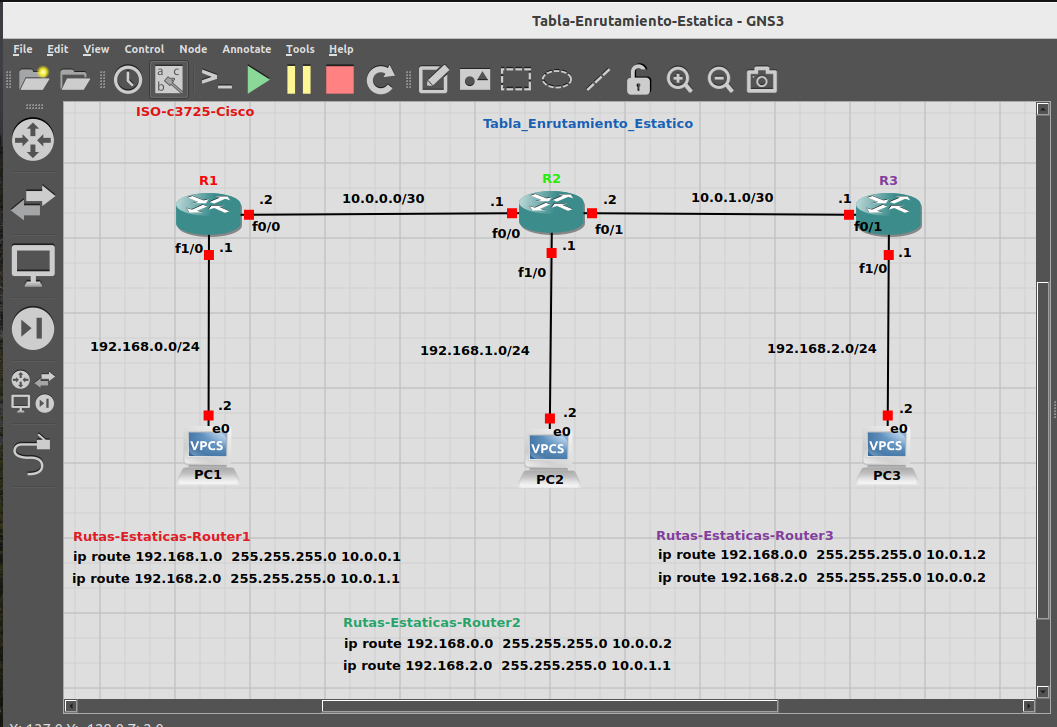Image resolution: width=1057 pixels, height=727 pixels.
Task: Browse routers in the device sidebar
Action: coord(33,140)
